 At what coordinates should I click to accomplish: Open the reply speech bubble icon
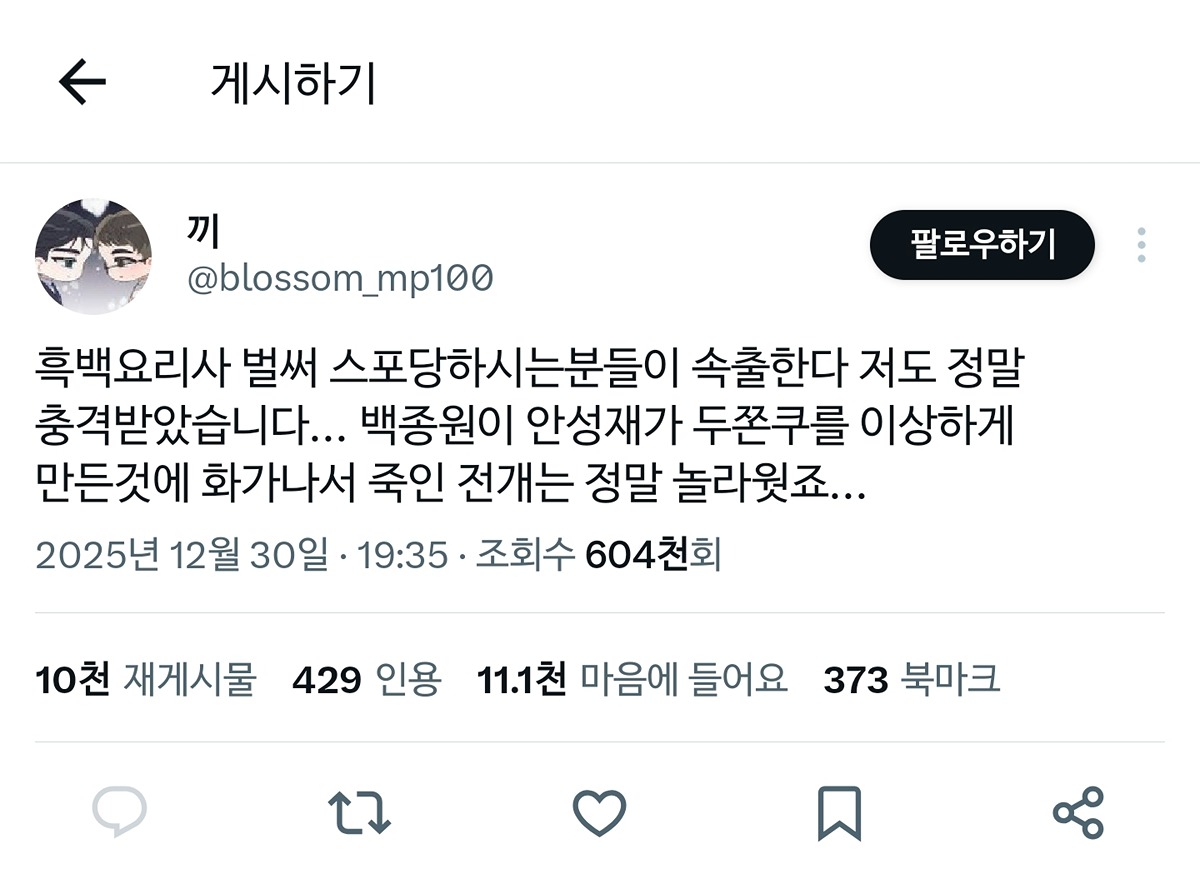[x=120, y=812]
